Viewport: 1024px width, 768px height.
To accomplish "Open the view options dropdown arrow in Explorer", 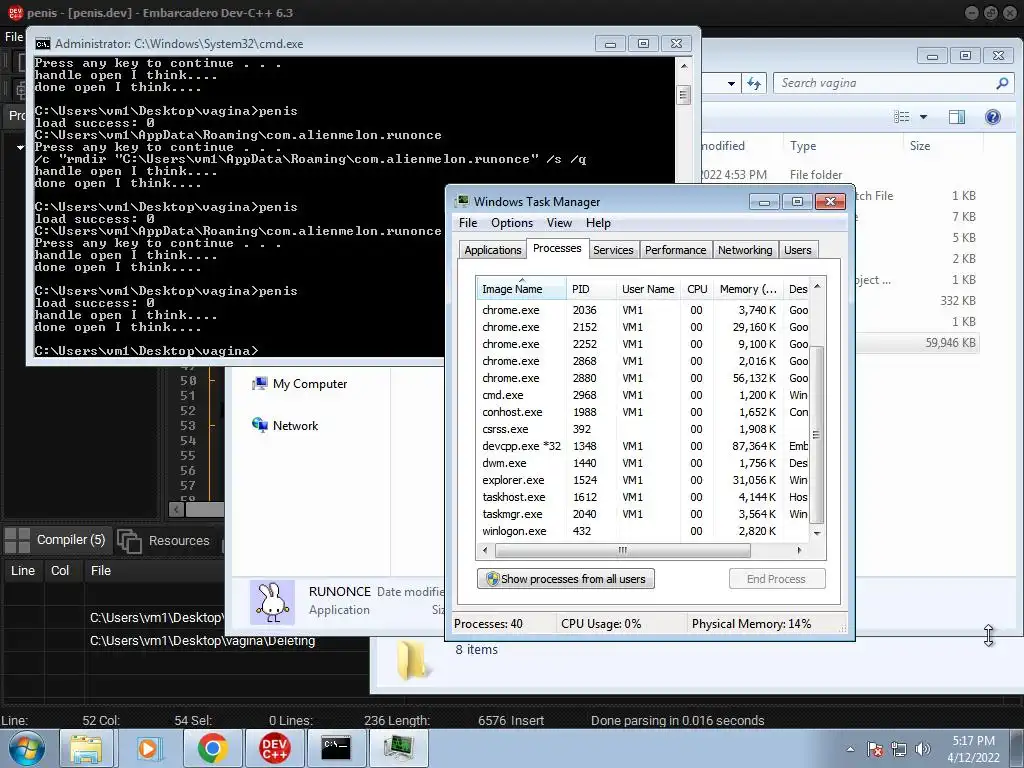I will (923, 117).
